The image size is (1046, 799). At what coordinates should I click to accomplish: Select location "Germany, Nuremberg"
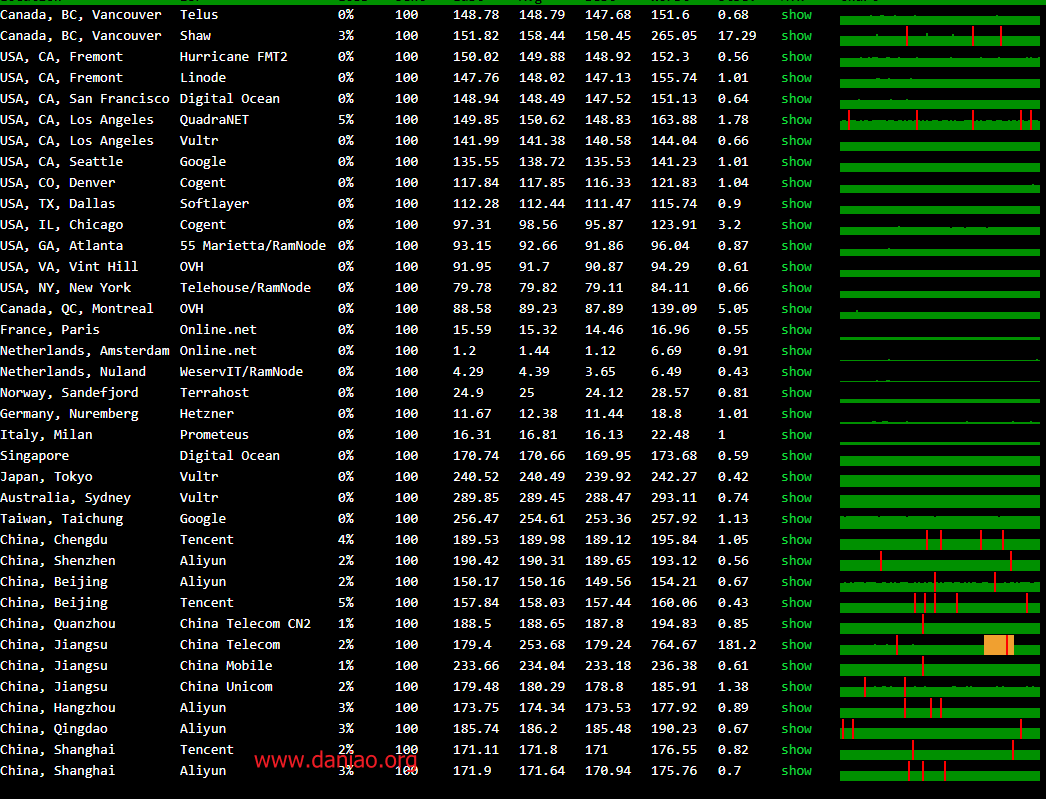(69, 414)
